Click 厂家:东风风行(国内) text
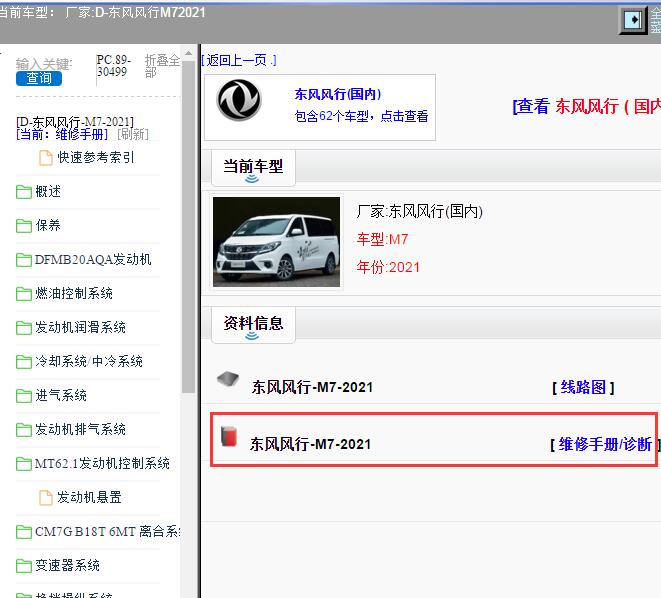This screenshot has height=598, width=661. tap(419, 211)
